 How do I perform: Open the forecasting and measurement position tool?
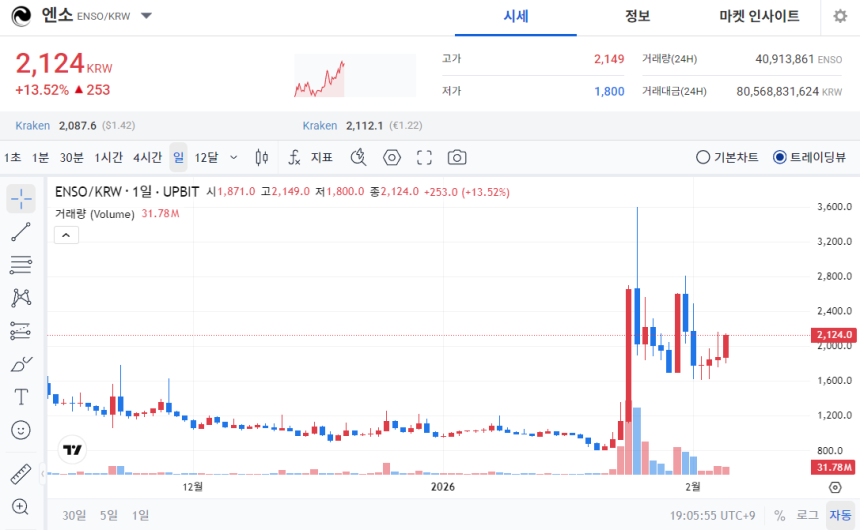tap(21, 331)
